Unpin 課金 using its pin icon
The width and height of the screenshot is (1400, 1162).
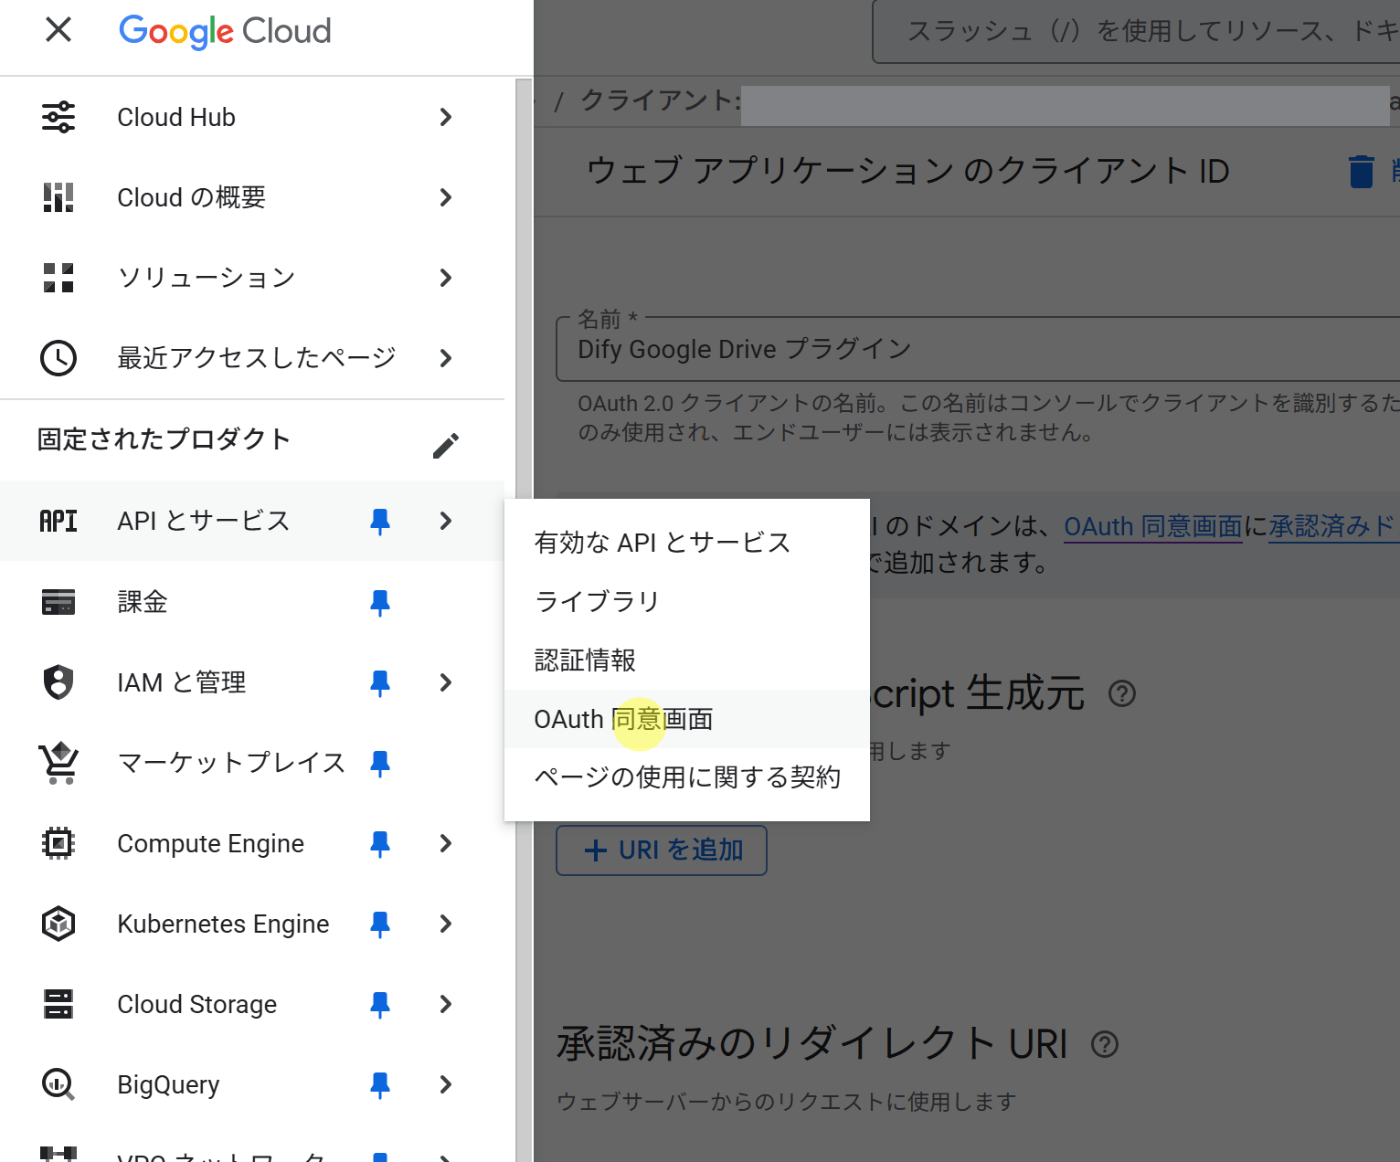[380, 602]
